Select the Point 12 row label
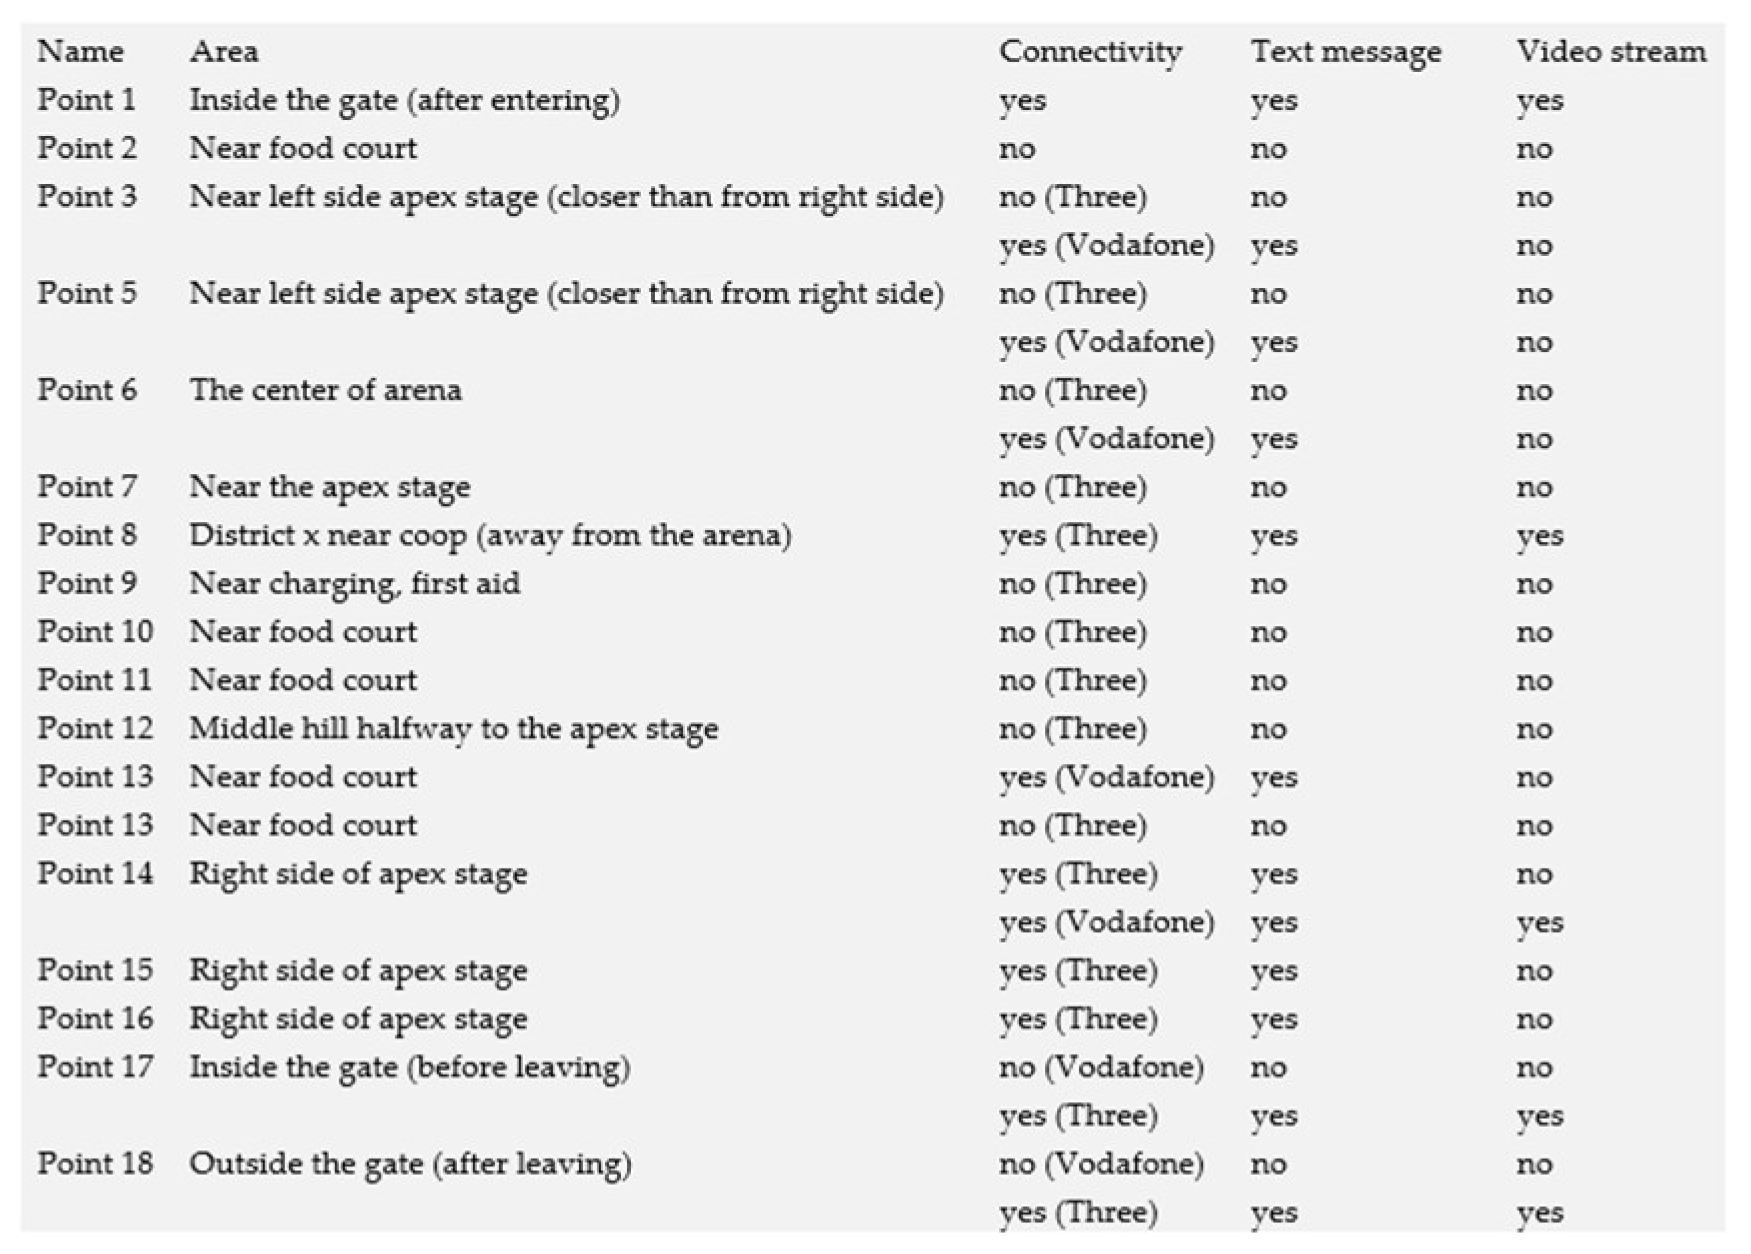 pyautogui.click(x=95, y=728)
